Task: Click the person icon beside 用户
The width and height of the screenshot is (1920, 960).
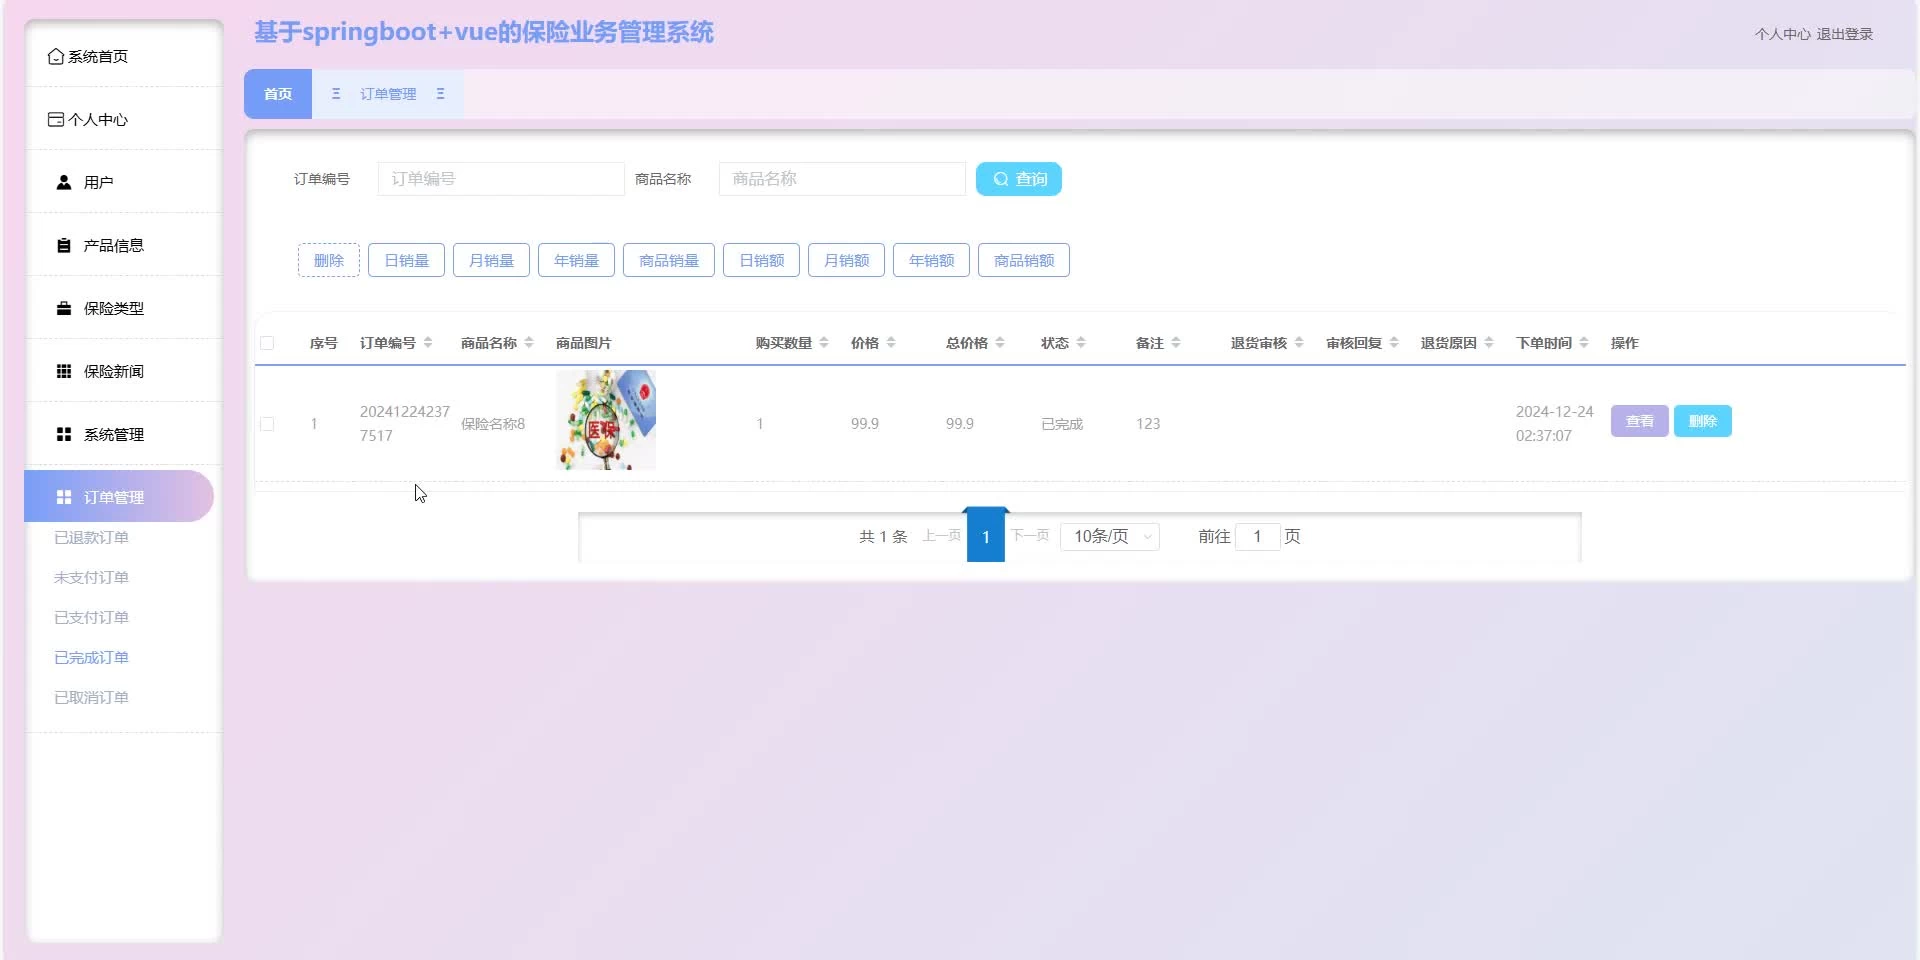Action: (64, 182)
